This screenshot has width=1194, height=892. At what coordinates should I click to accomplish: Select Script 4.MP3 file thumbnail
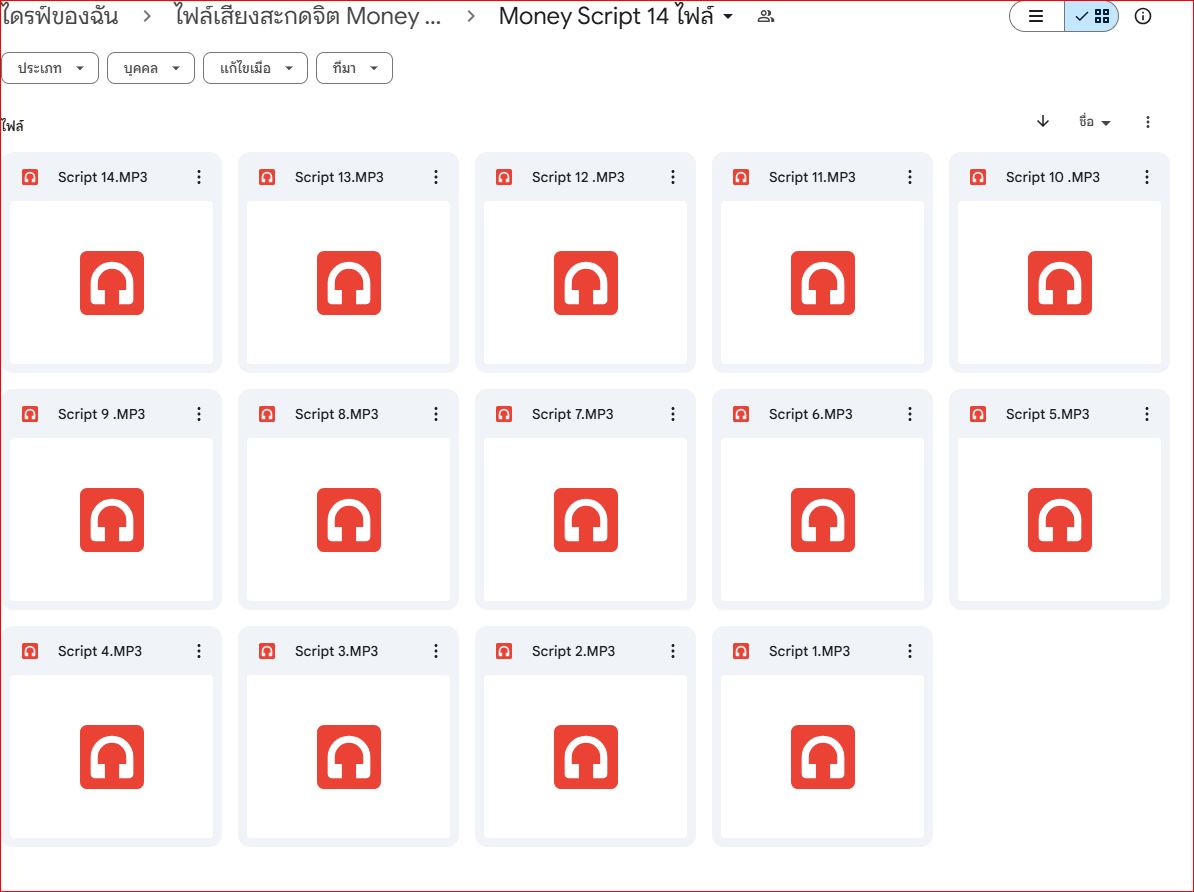coord(112,756)
